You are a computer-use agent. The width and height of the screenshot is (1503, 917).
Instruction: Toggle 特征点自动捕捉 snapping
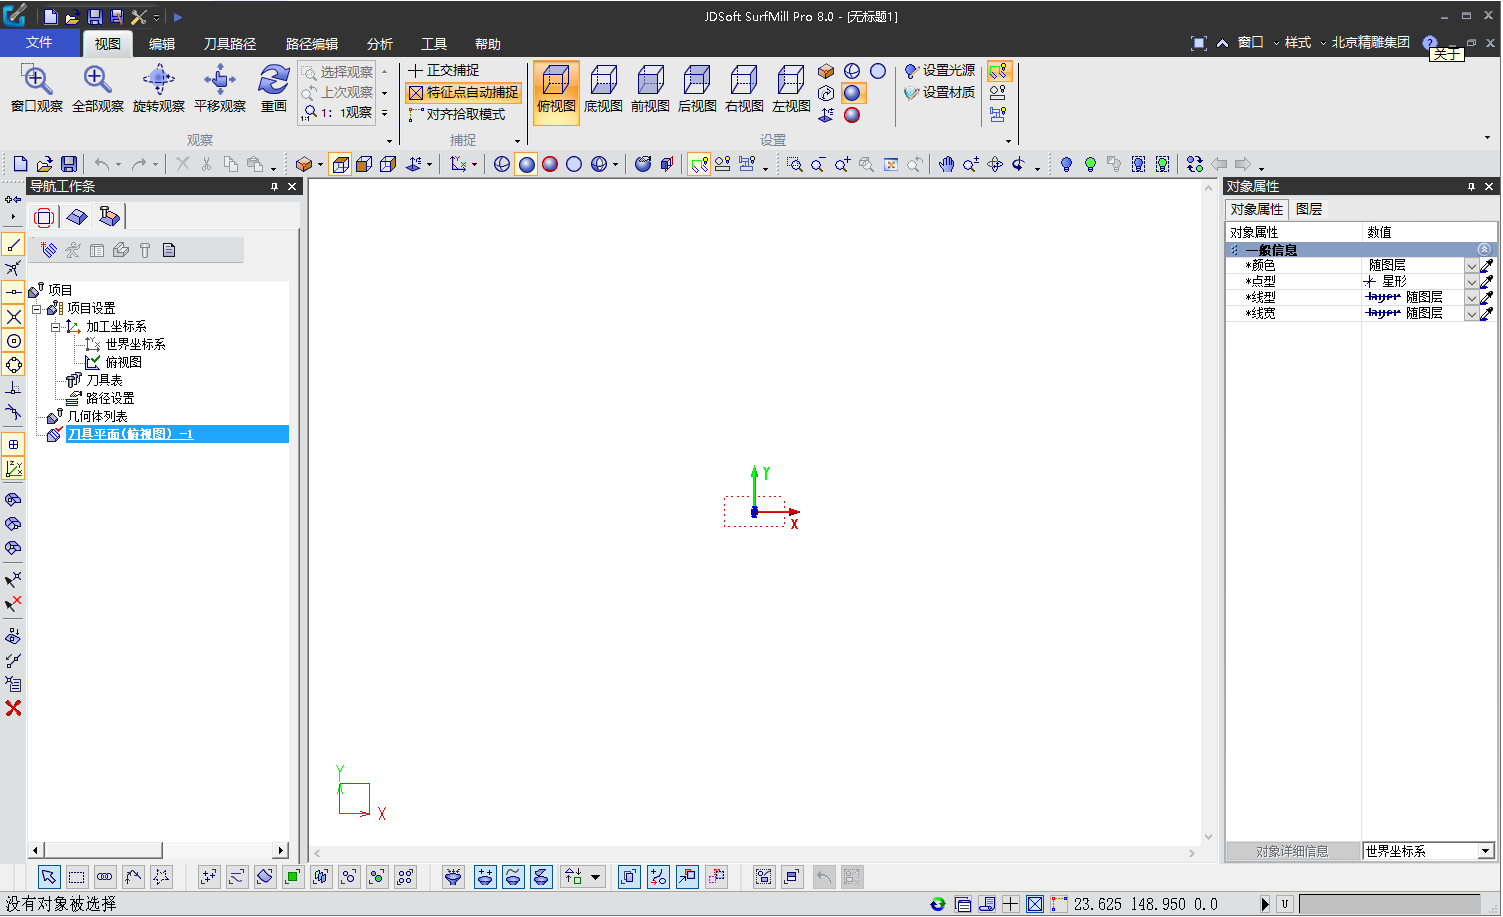(463, 92)
